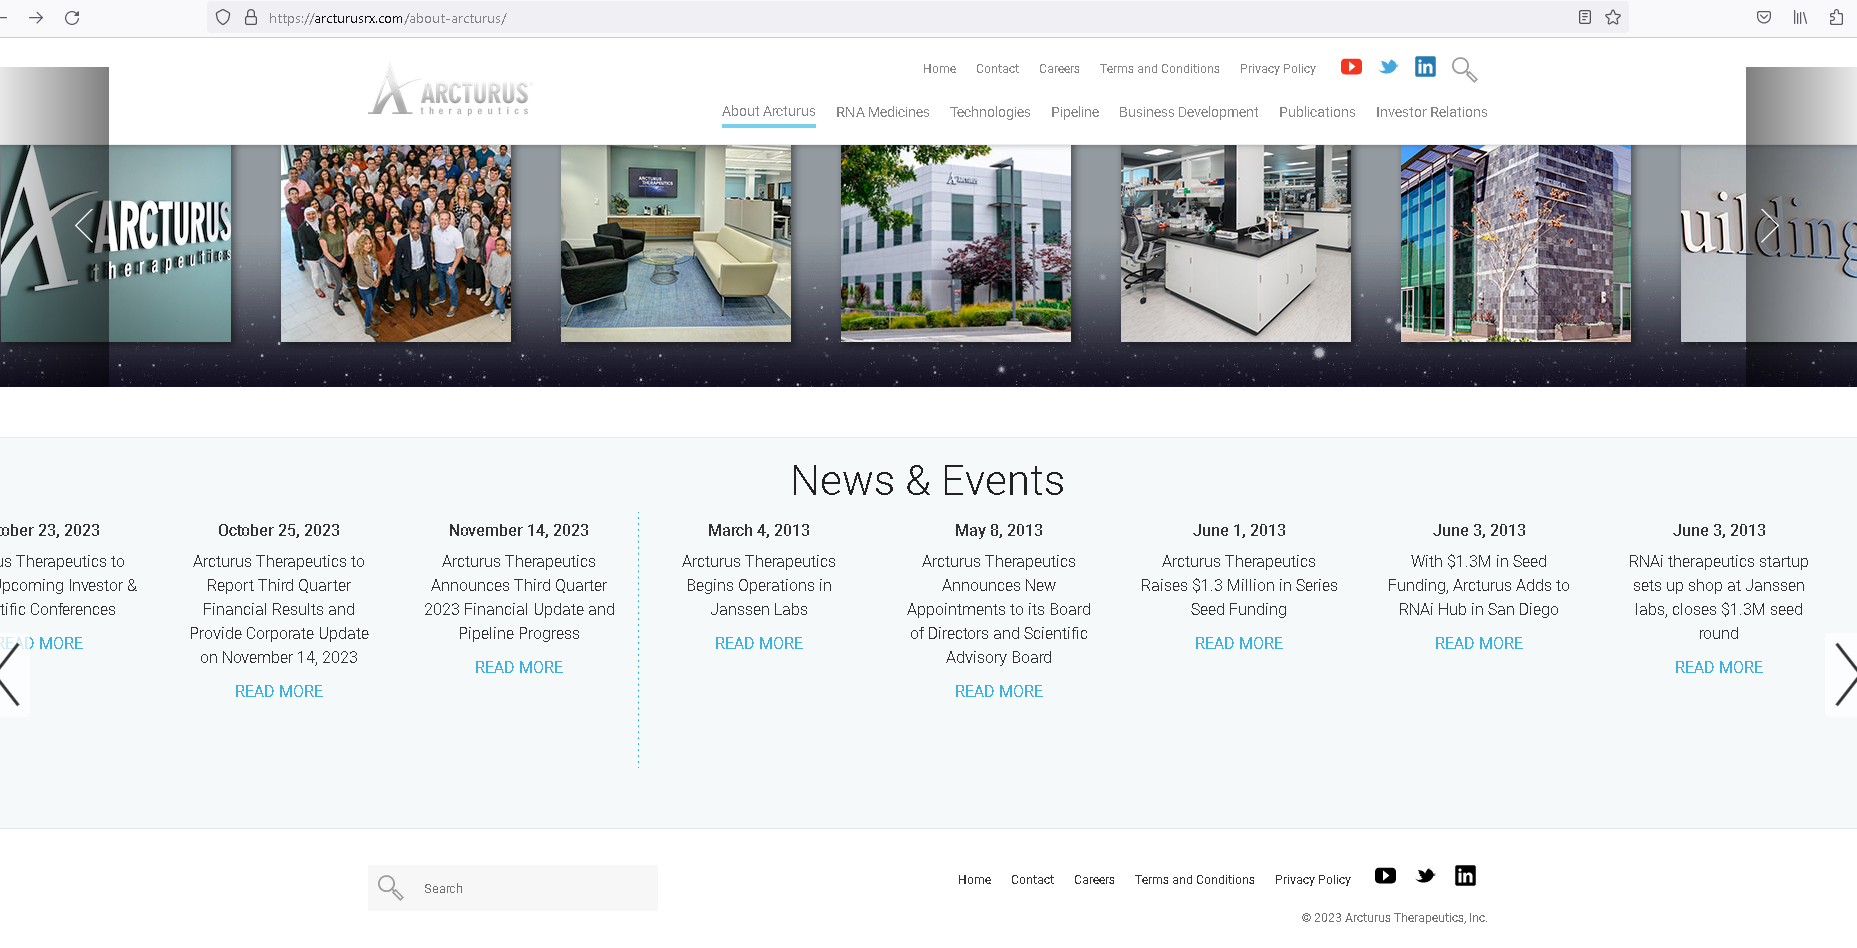
Task: Open team group photo thumbnail
Action: pos(396,243)
